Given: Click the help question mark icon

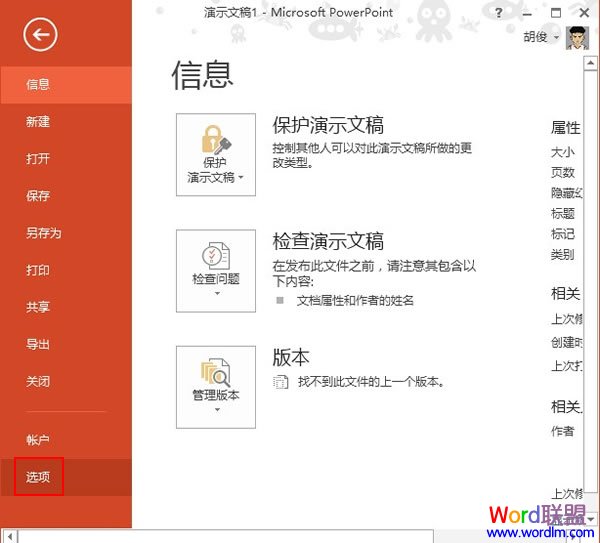Looking at the screenshot, I should [x=498, y=13].
